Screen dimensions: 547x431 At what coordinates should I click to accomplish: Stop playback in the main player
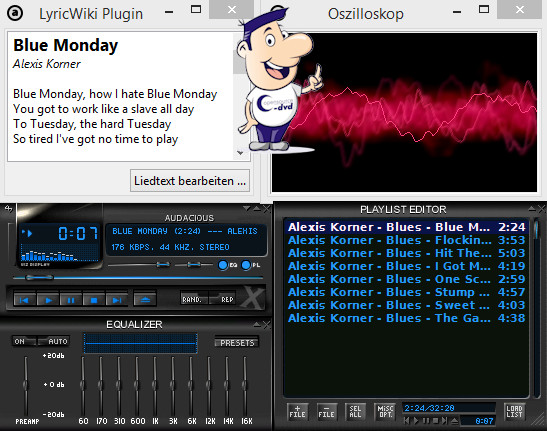tap(94, 300)
